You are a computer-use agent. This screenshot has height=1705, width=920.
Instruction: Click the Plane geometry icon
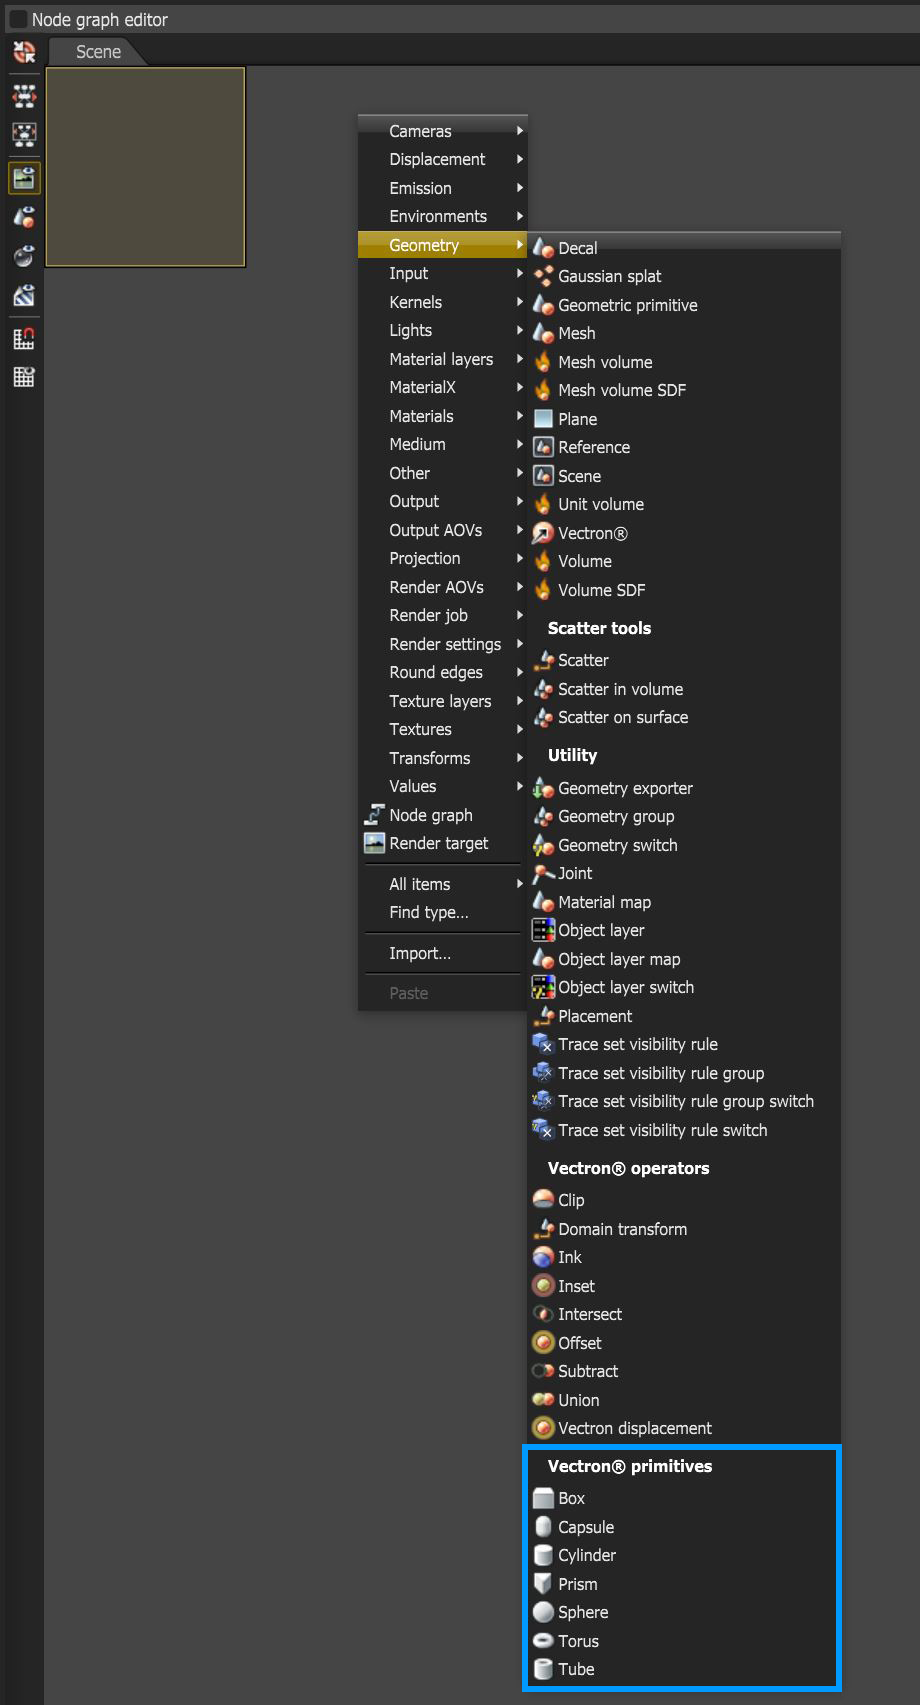[543, 419]
